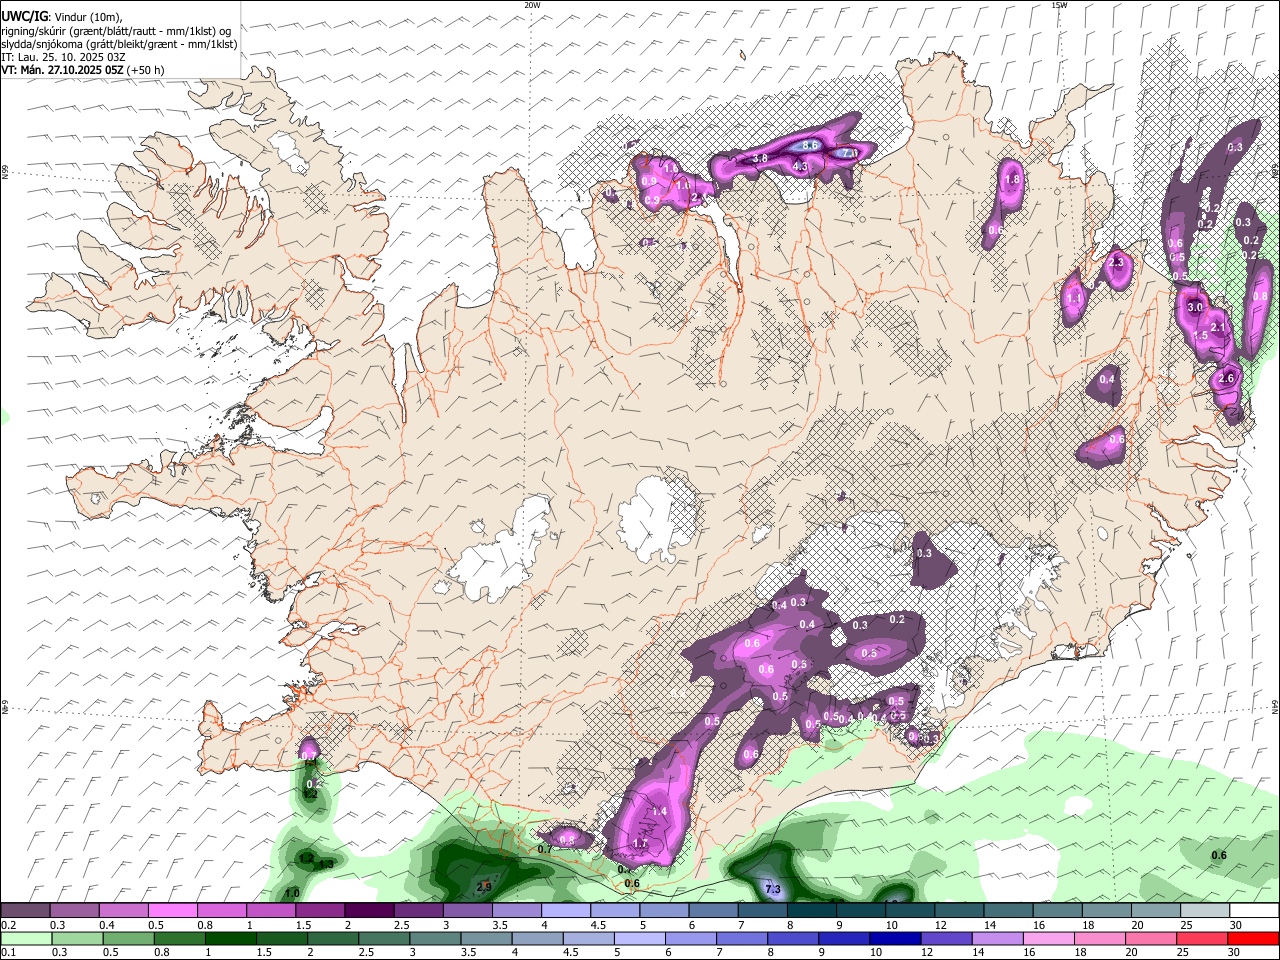Click the '8.6' snowfall value on the north coast
Image resolution: width=1280 pixels, height=960 pixels.
[x=811, y=146]
